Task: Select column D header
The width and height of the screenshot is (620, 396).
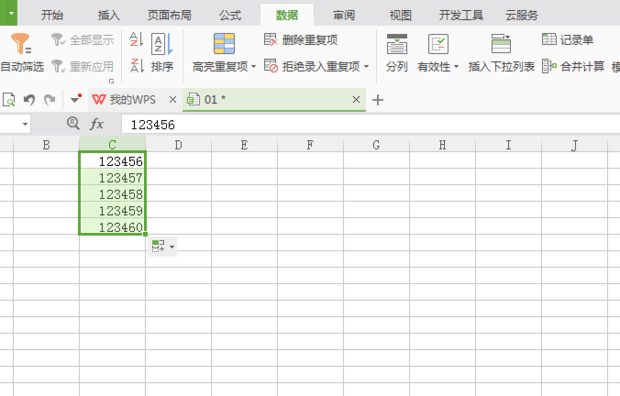Action: click(x=178, y=144)
